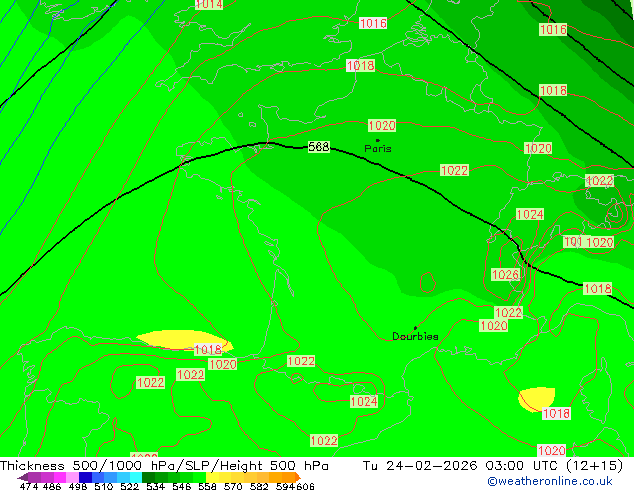Click the legend value 474
The width and height of the screenshot is (634, 490).
click(29, 486)
